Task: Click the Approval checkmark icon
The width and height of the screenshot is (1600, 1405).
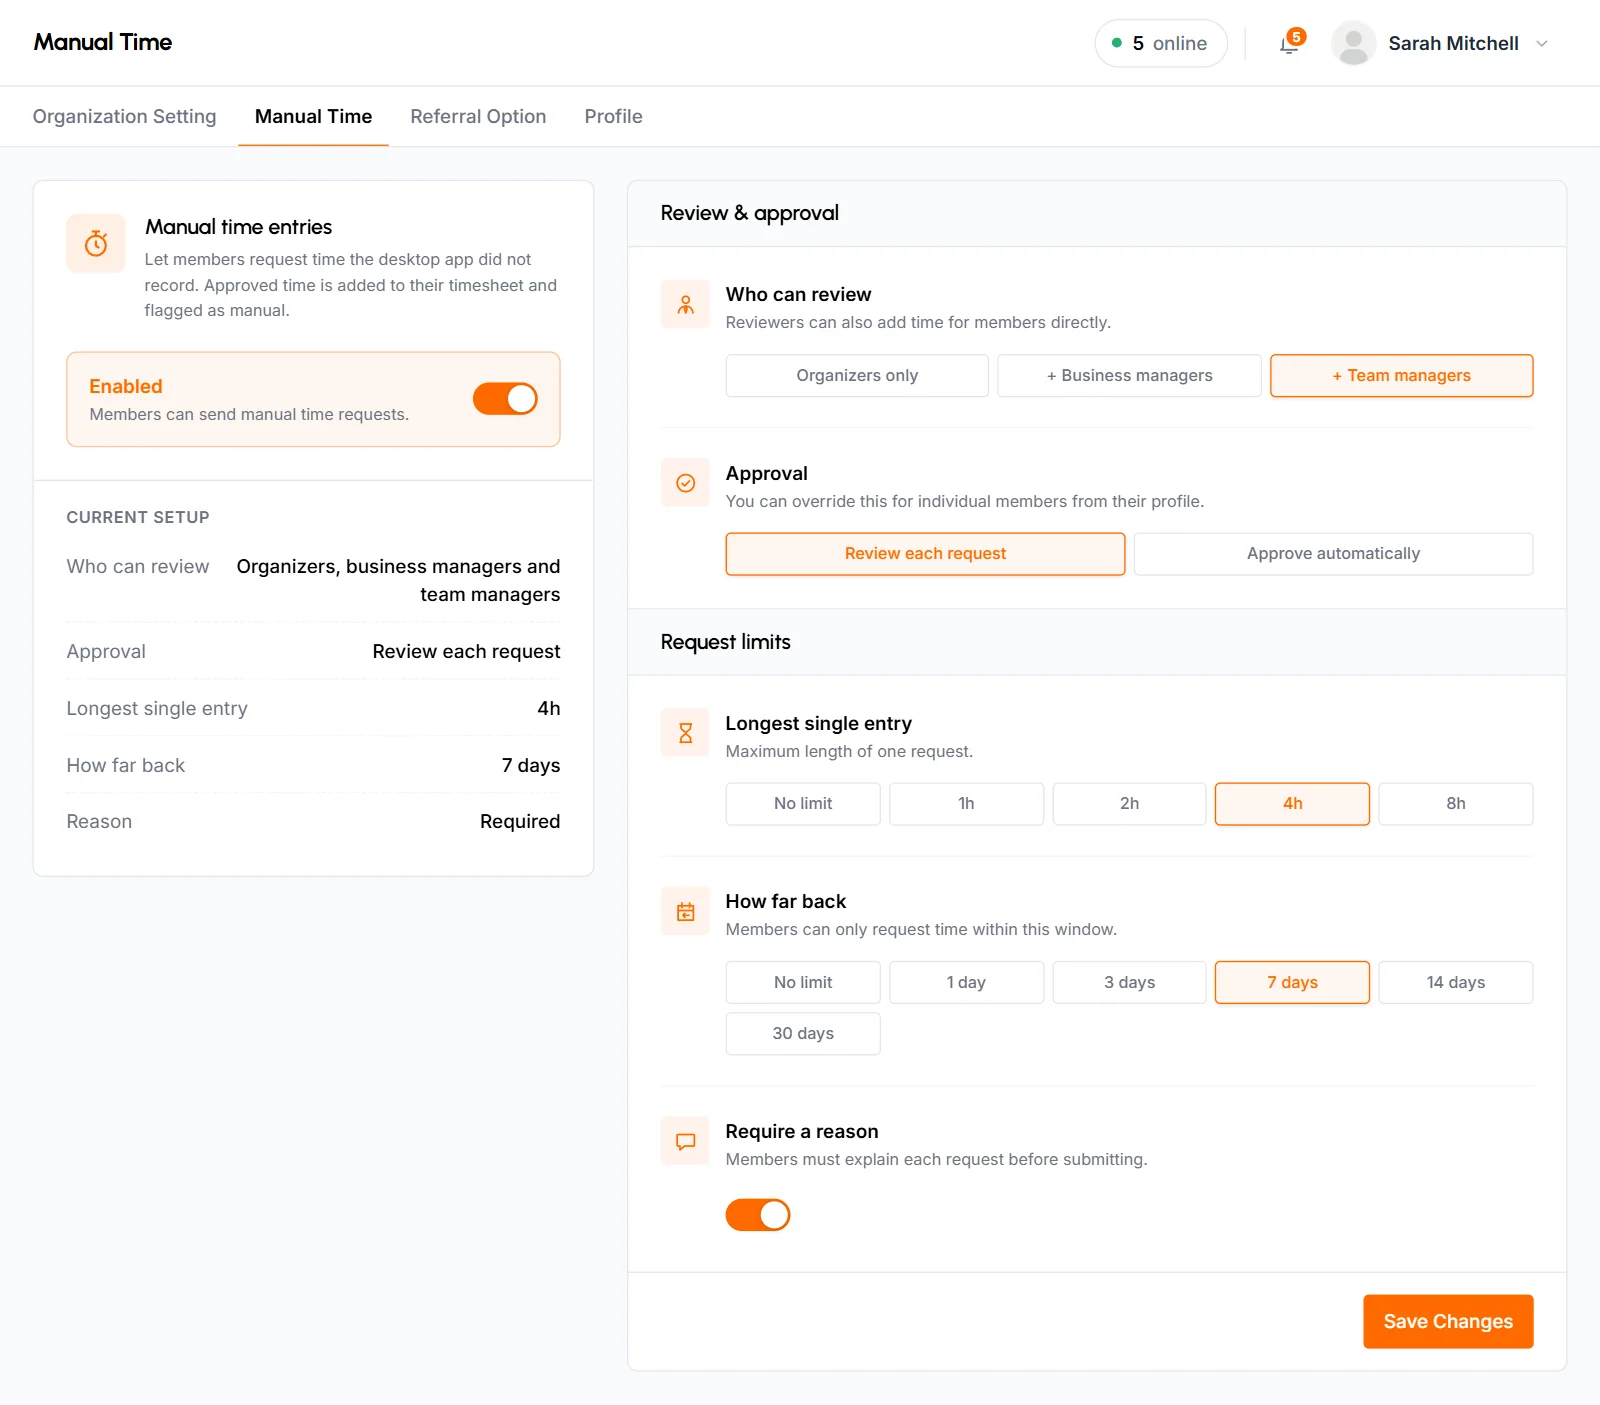Action: pos(685,483)
